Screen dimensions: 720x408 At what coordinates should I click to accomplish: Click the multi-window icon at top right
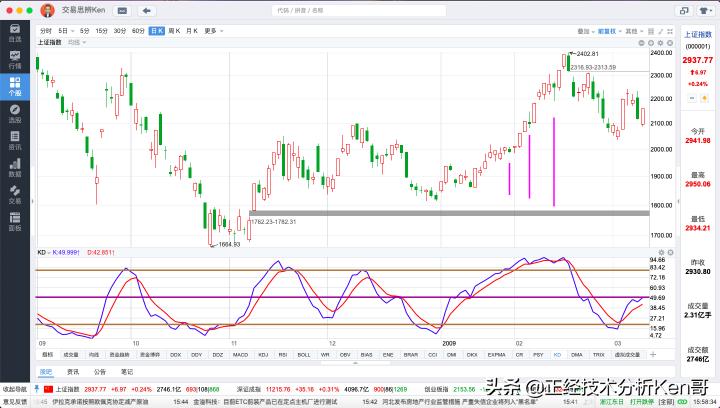tap(685, 11)
